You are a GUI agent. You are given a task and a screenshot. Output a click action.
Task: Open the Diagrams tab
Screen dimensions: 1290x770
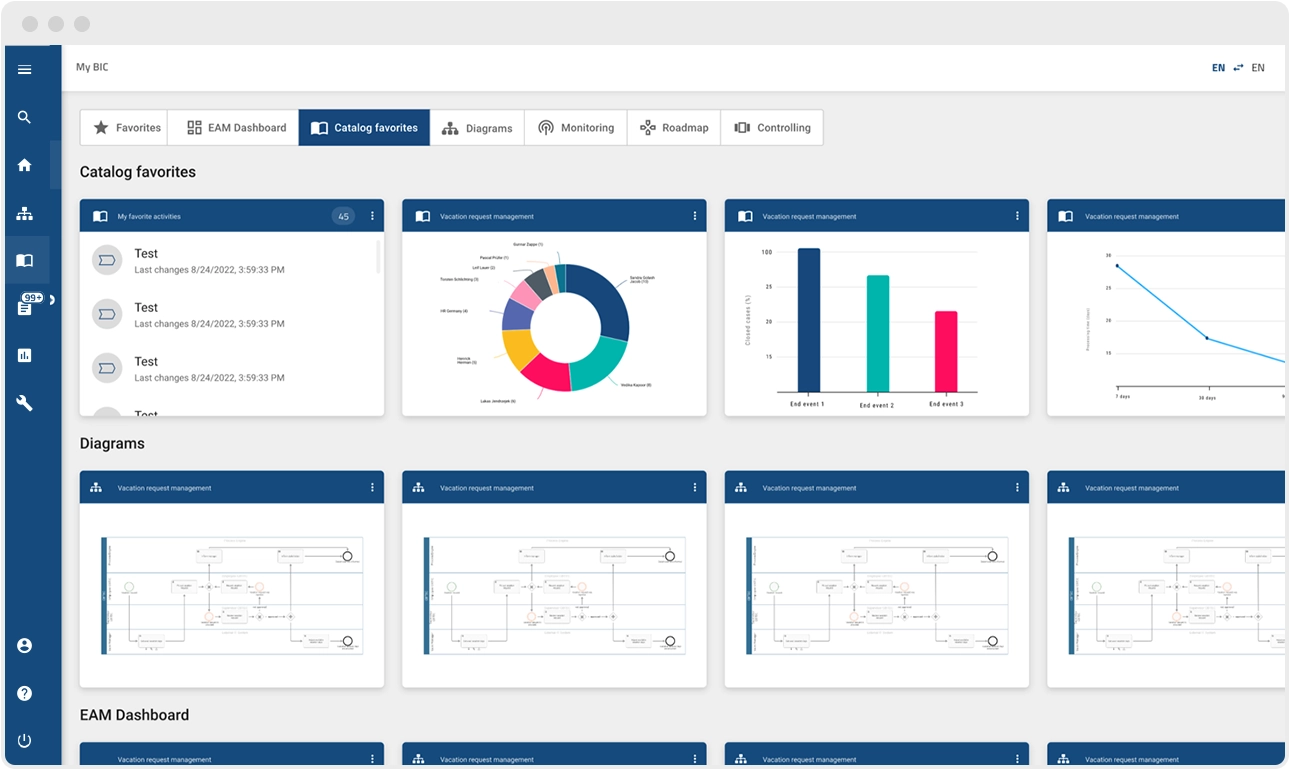477,128
